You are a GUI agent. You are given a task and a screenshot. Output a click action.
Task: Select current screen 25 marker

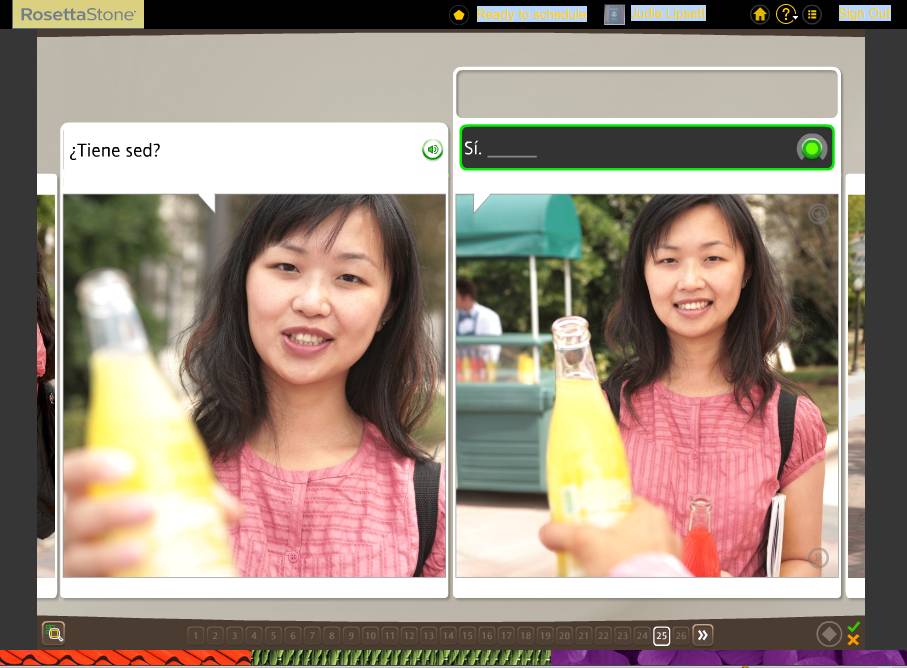coord(661,636)
